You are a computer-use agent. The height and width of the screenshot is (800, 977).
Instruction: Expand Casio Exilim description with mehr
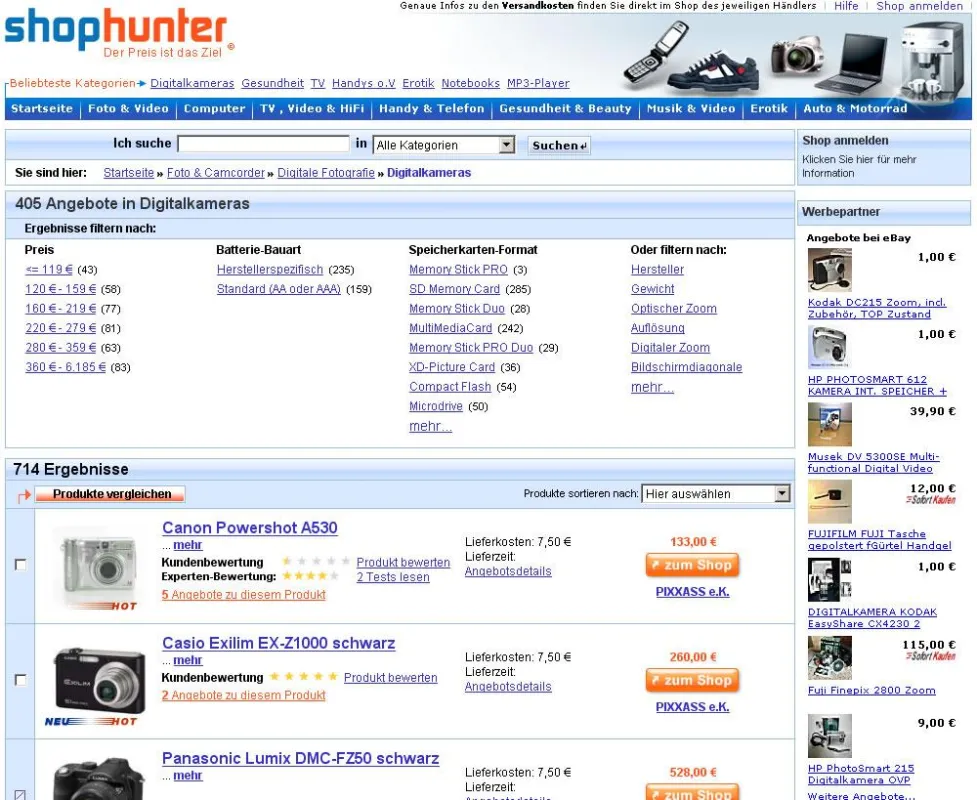pyautogui.click(x=188, y=660)
